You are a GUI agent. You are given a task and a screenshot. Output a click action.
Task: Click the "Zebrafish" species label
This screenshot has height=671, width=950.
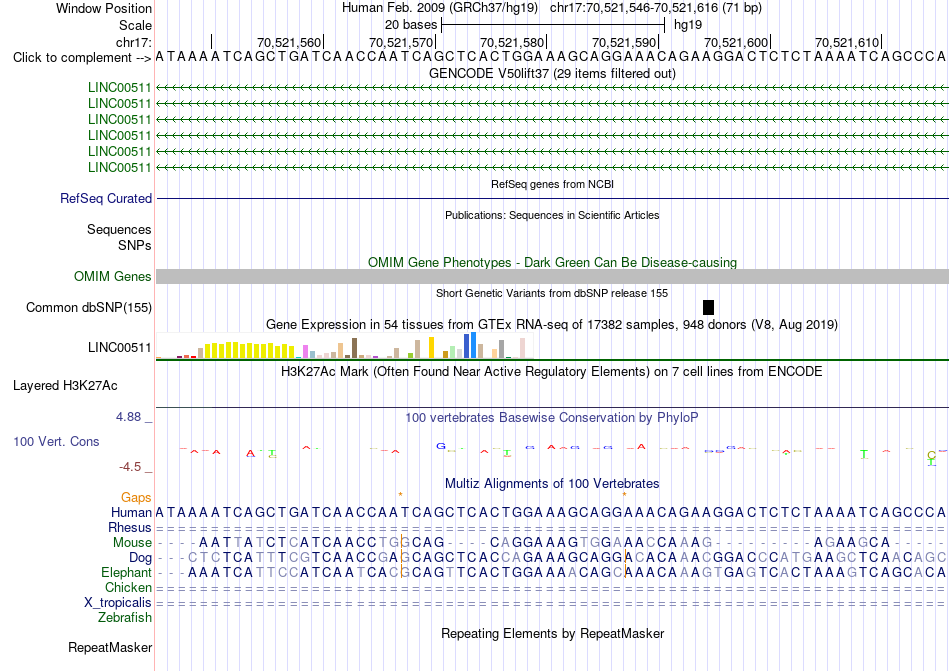(x=125, y=618)
